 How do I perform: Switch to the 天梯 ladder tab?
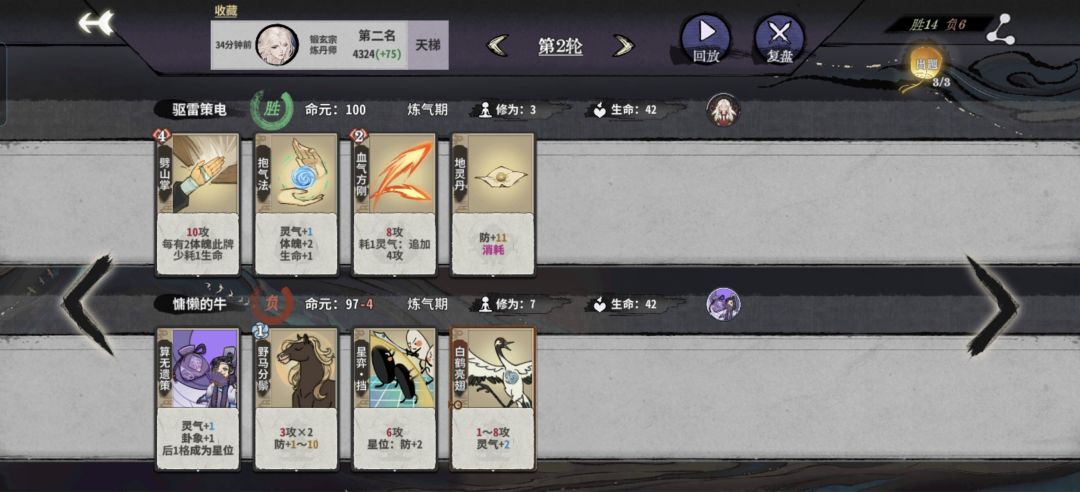tap(428, 45)
